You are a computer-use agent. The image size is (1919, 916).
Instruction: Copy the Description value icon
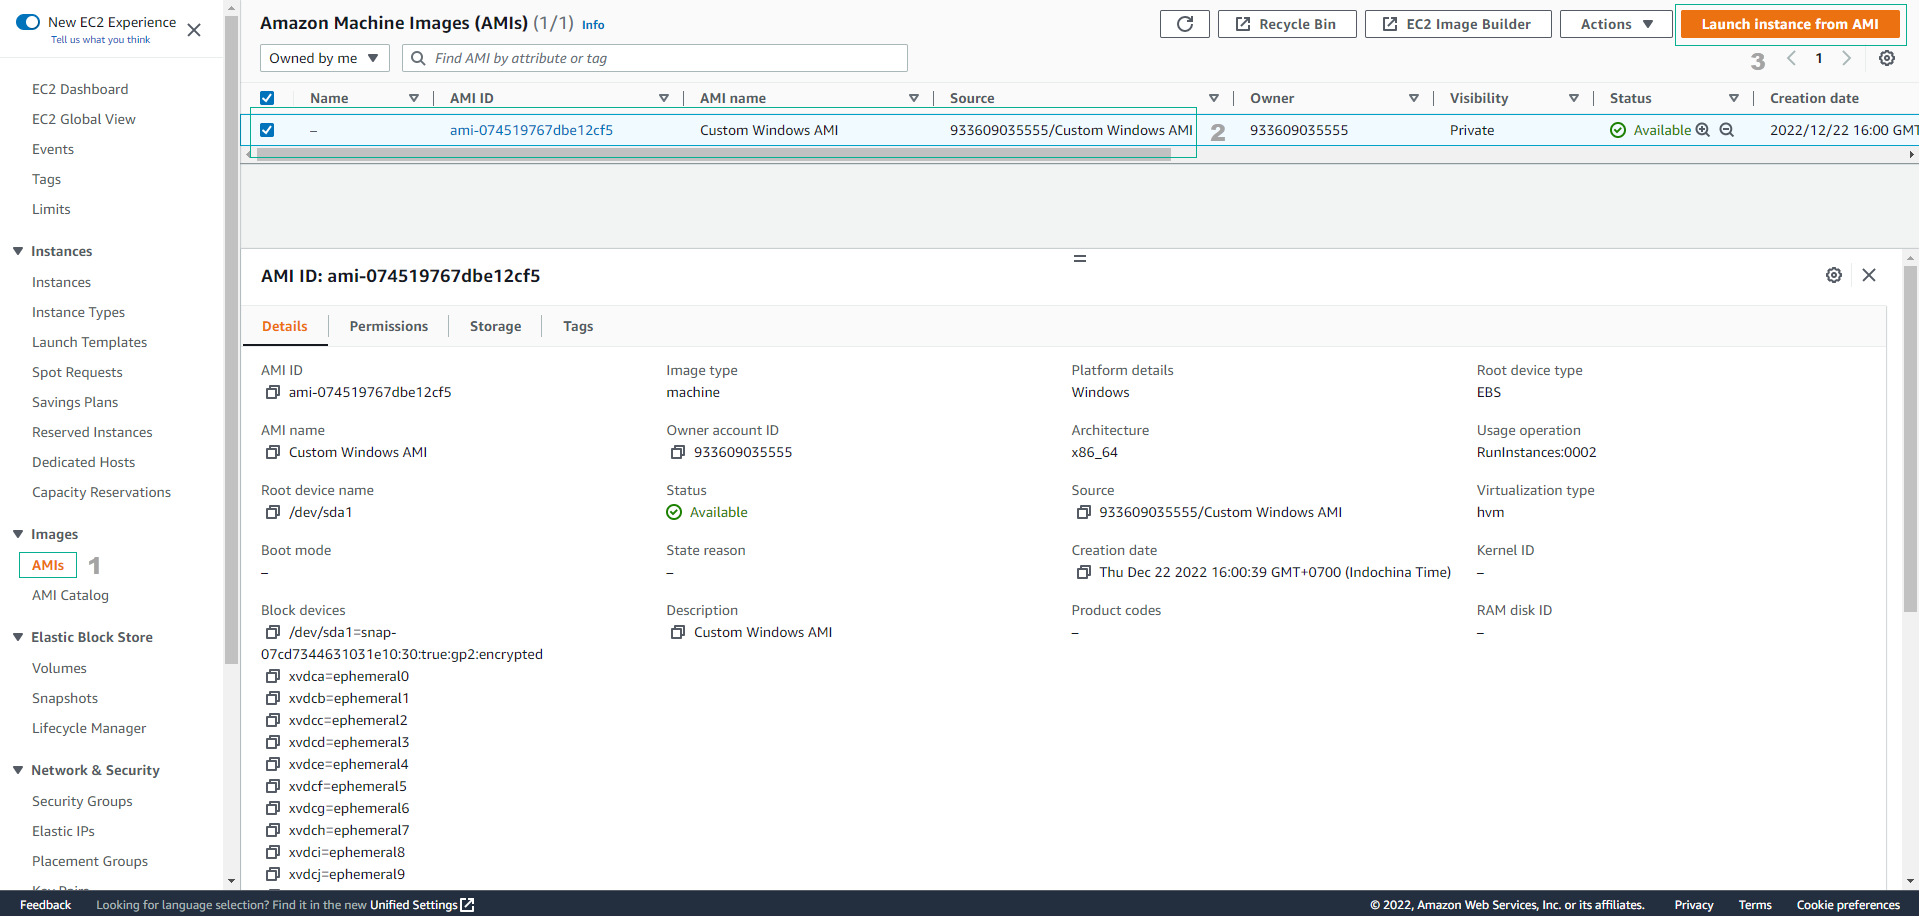677,632
